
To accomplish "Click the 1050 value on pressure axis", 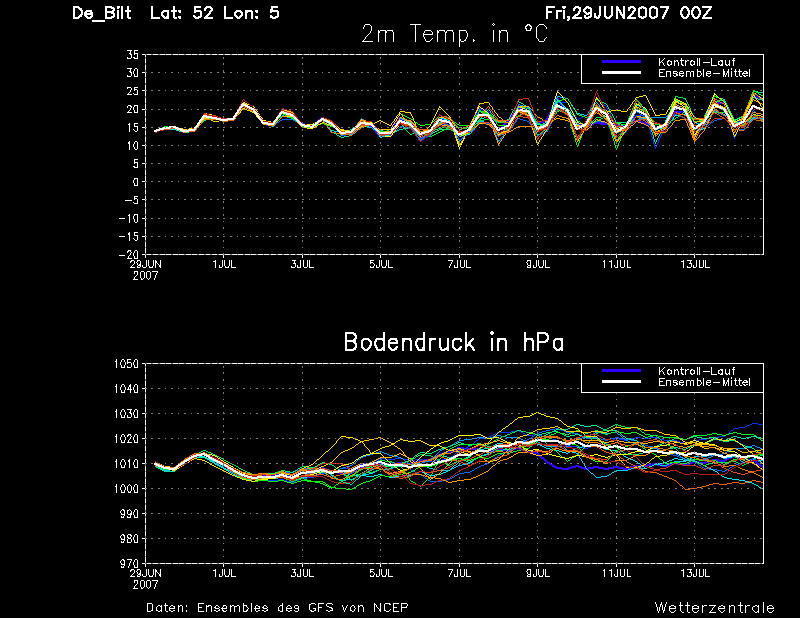I will (126, 364).
